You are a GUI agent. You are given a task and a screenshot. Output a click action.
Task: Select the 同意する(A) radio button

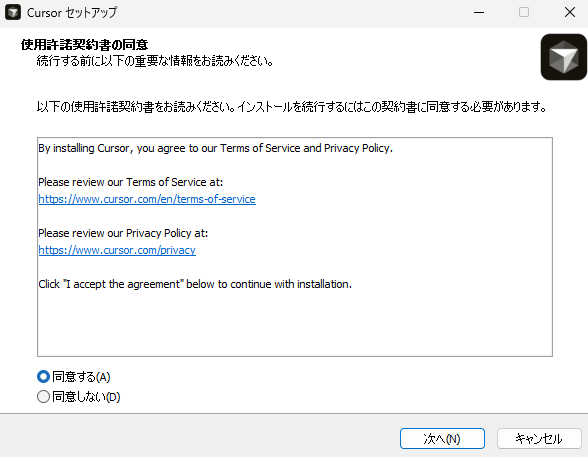click(44, 376)
